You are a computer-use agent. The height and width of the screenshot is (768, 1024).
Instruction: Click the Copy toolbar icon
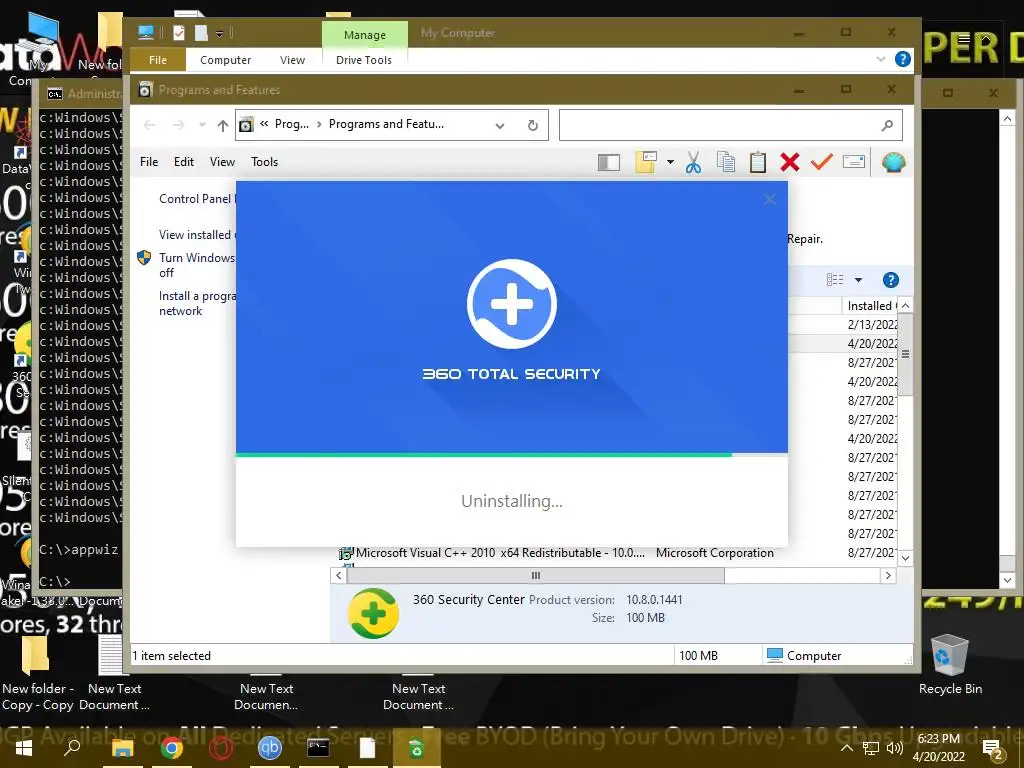[x=726, y=162]
